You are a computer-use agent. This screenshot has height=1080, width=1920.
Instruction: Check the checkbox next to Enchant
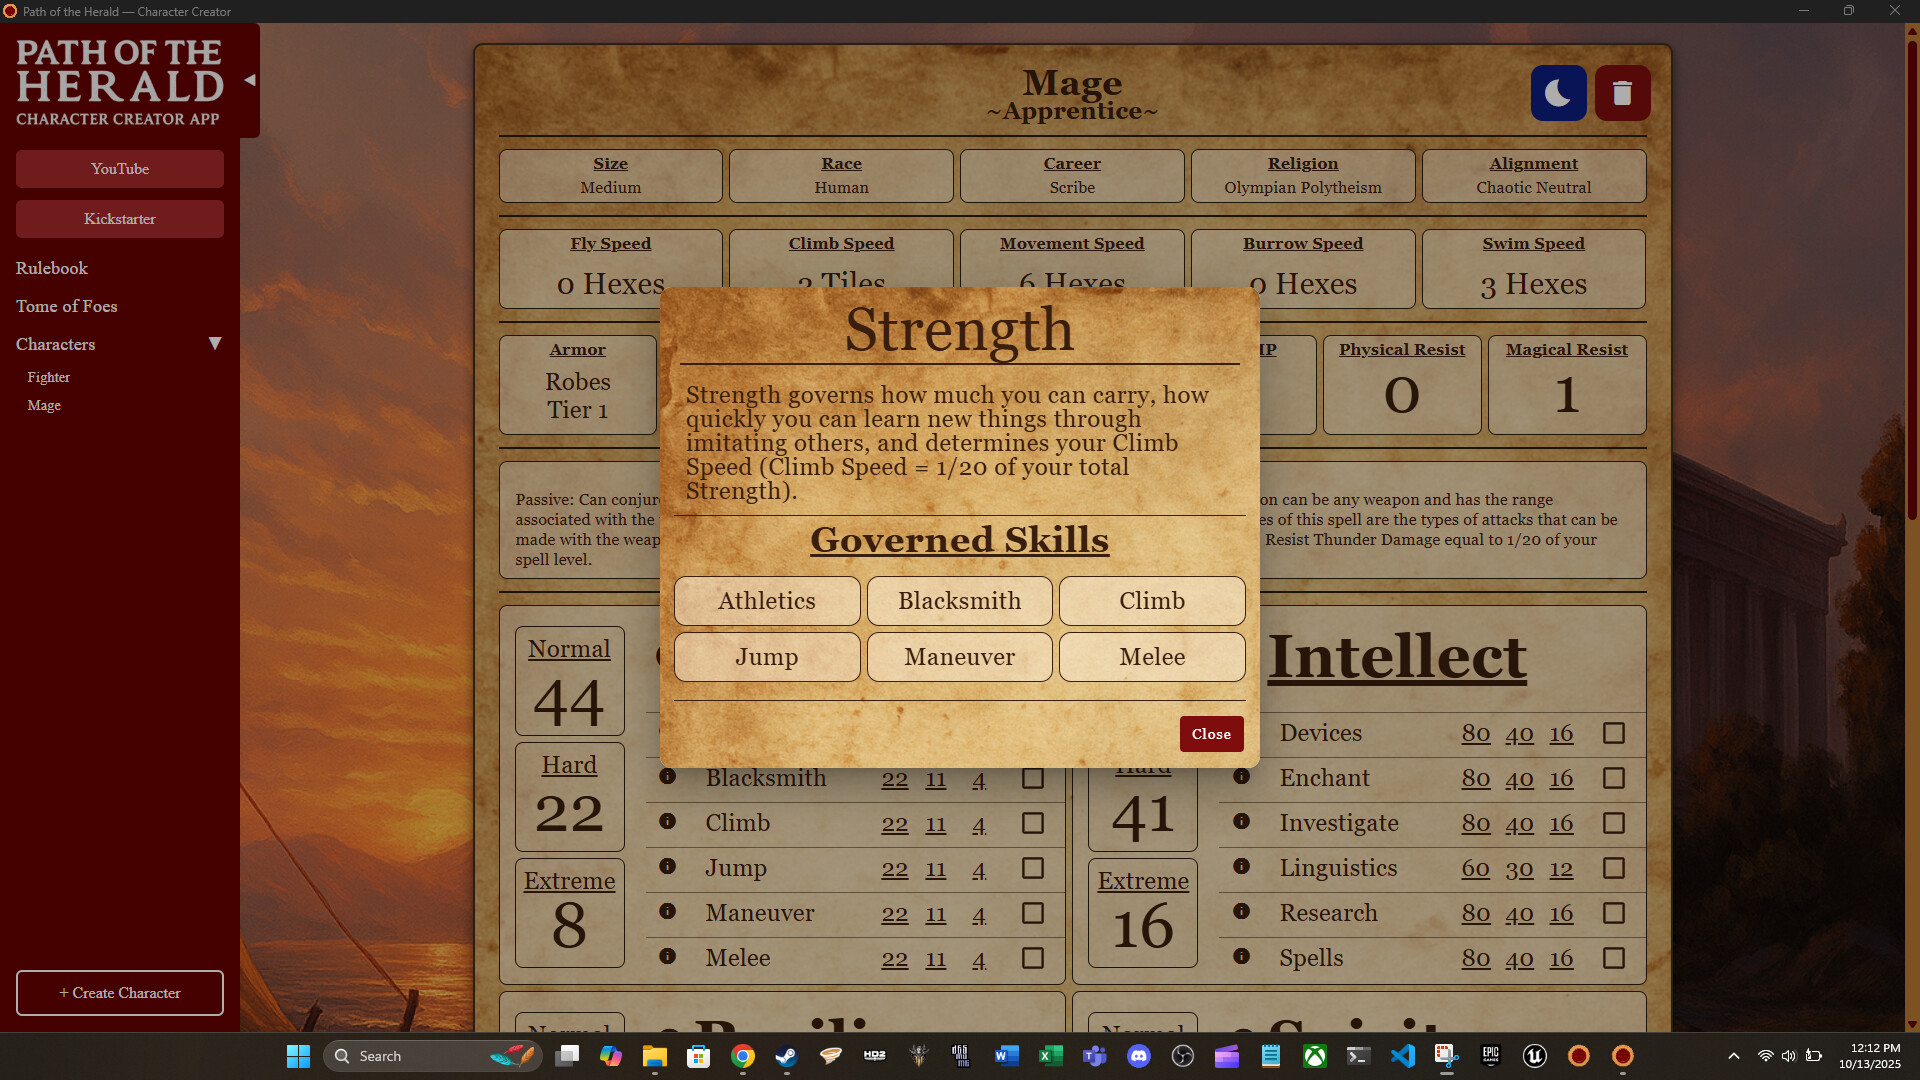point(1614,778)
